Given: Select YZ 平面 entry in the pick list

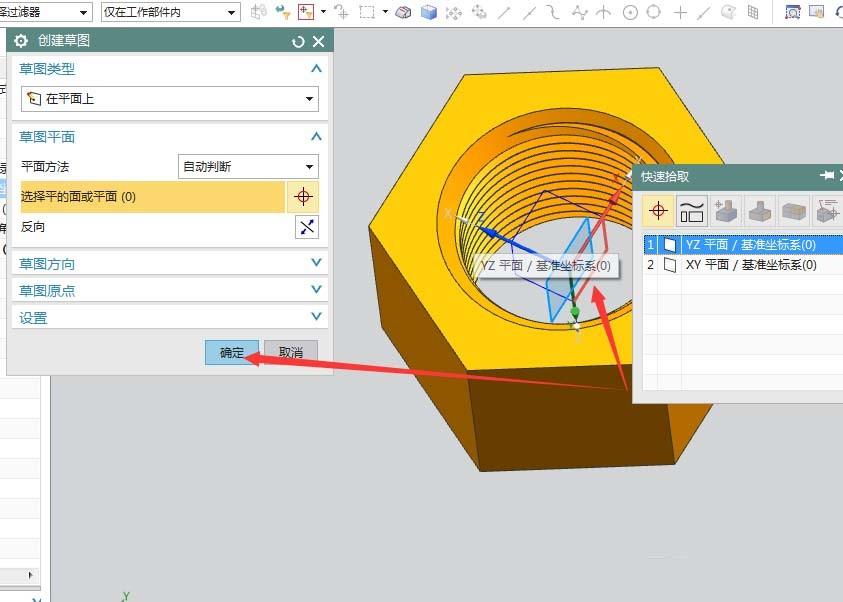Looking at the screenshot, I should [x=750, y=245].
